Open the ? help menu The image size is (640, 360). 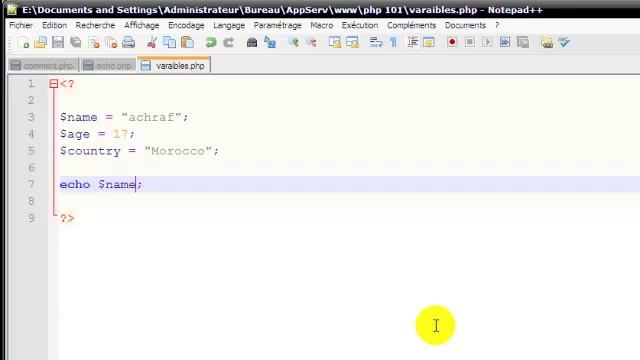pos(497,25)
